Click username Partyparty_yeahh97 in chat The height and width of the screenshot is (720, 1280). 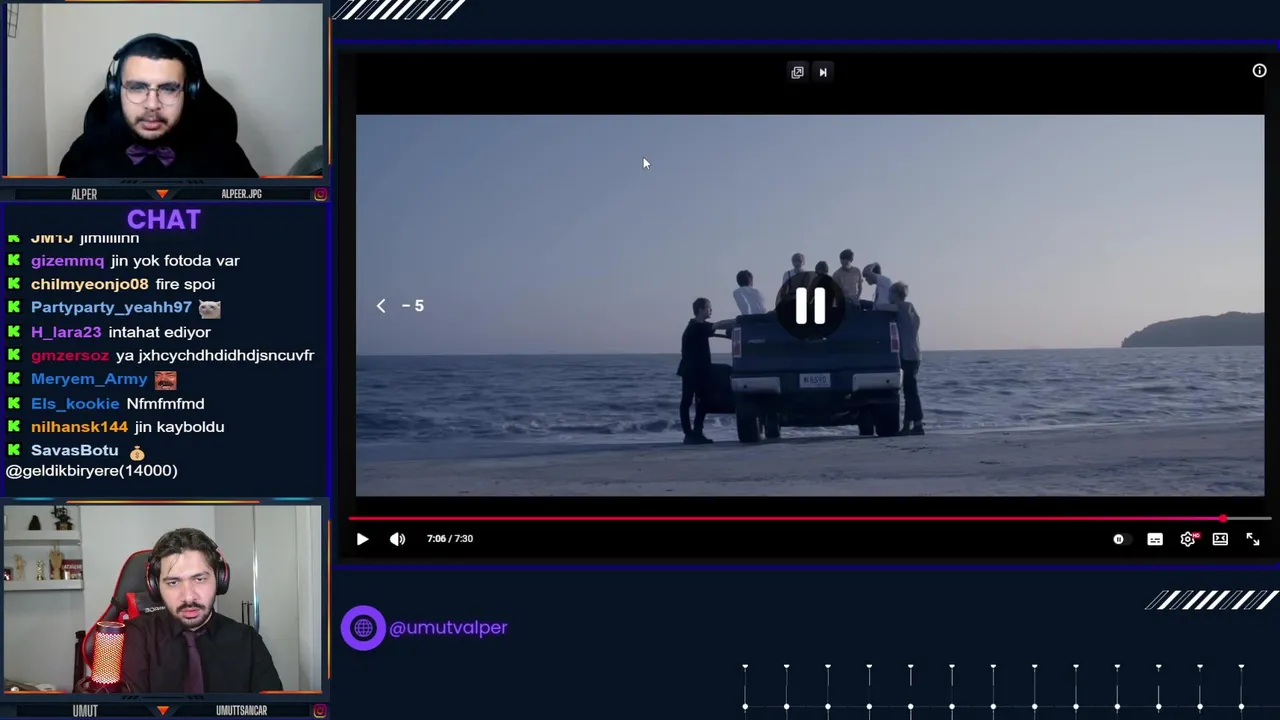pyautogui.click(x=111, y=308)
